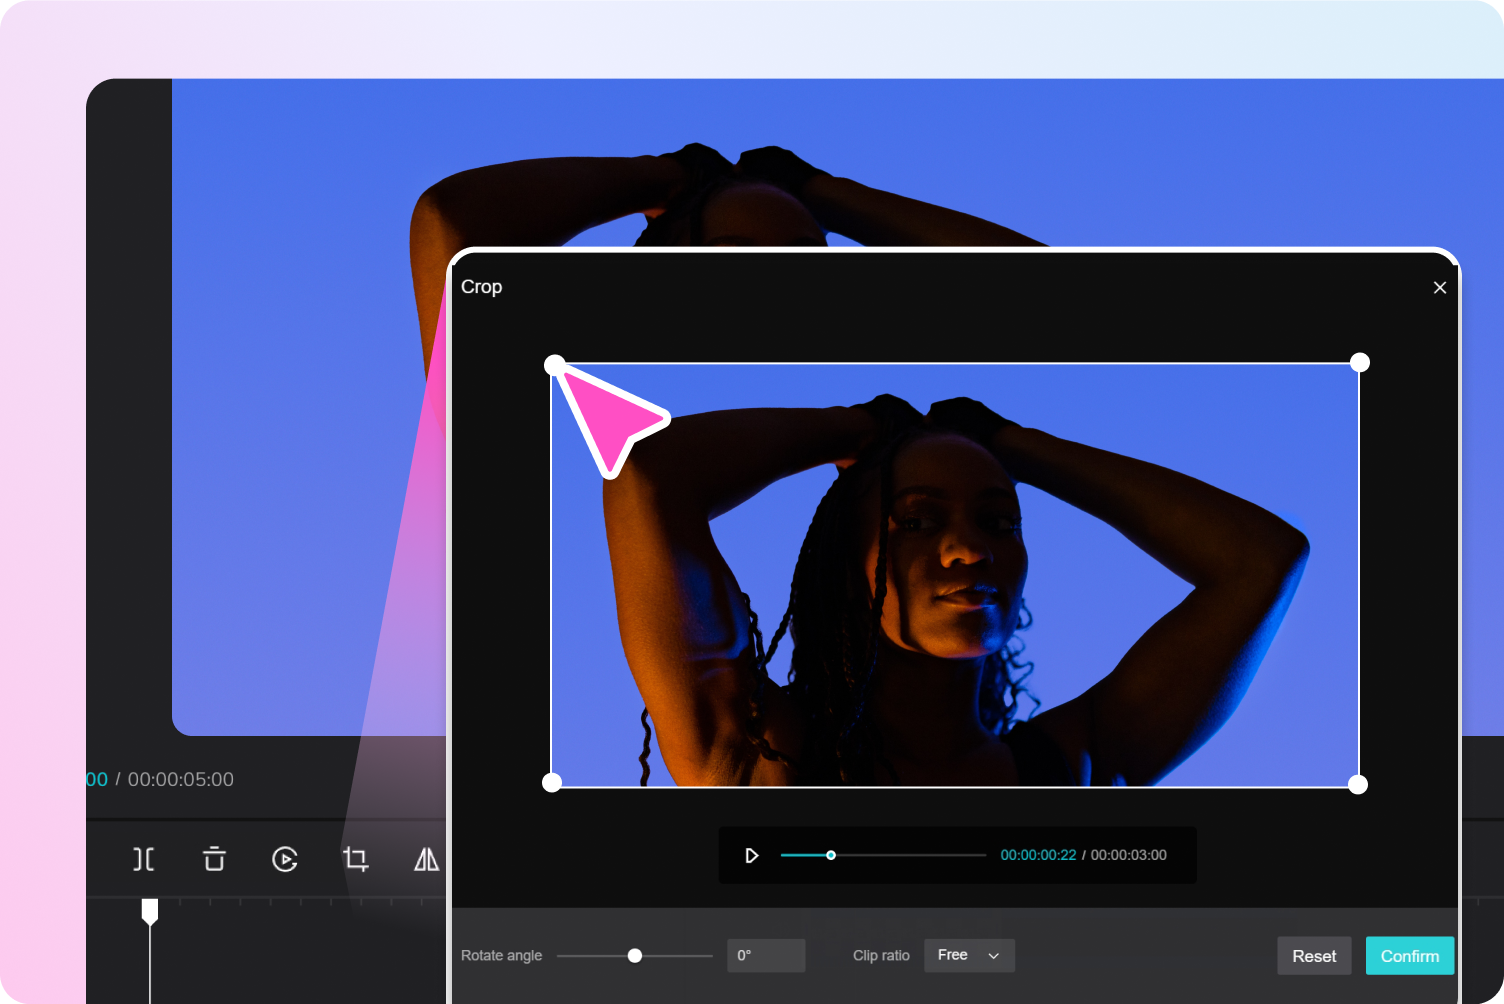Click the crop preview progress slider knob
Image resolution: width=1504 pixels, height=1004 pixels.
(x=831, y=855)
